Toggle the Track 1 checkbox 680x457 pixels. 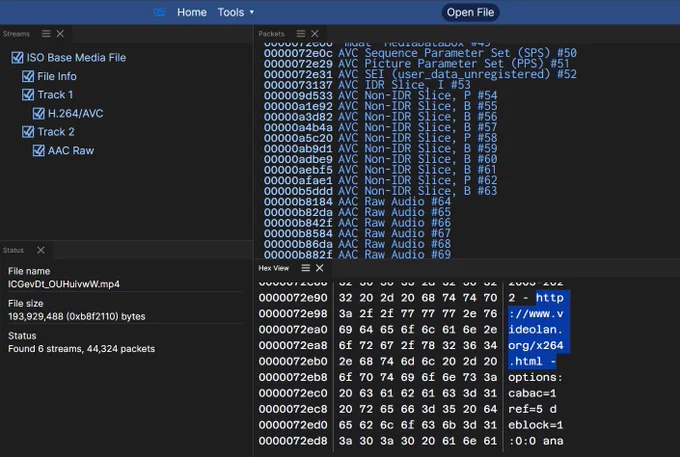pos(28,95)
